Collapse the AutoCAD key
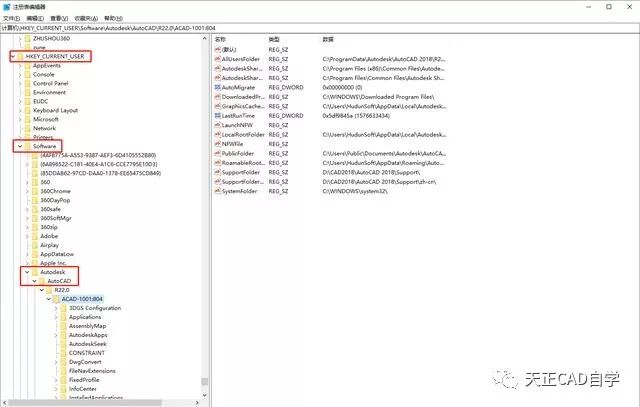Image resolution: width=640 pixels, height=407 pixels. coord(34,281)
